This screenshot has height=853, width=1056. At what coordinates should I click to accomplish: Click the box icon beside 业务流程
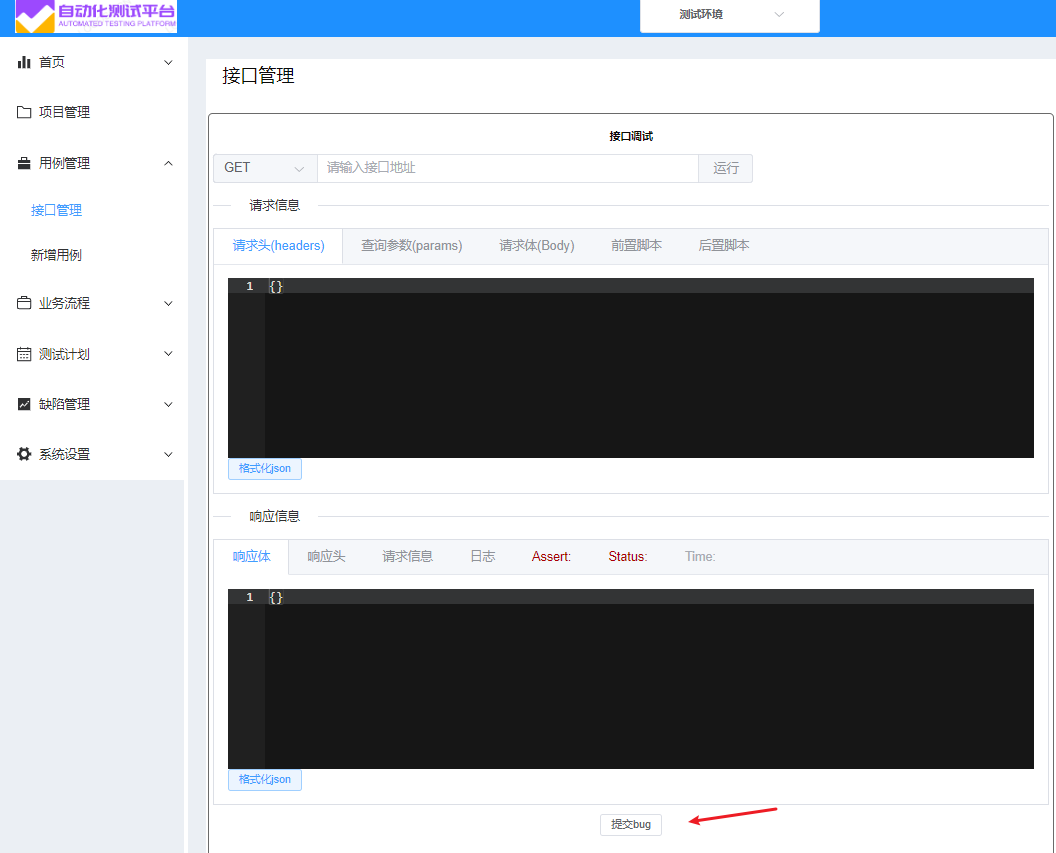(24, 303)
